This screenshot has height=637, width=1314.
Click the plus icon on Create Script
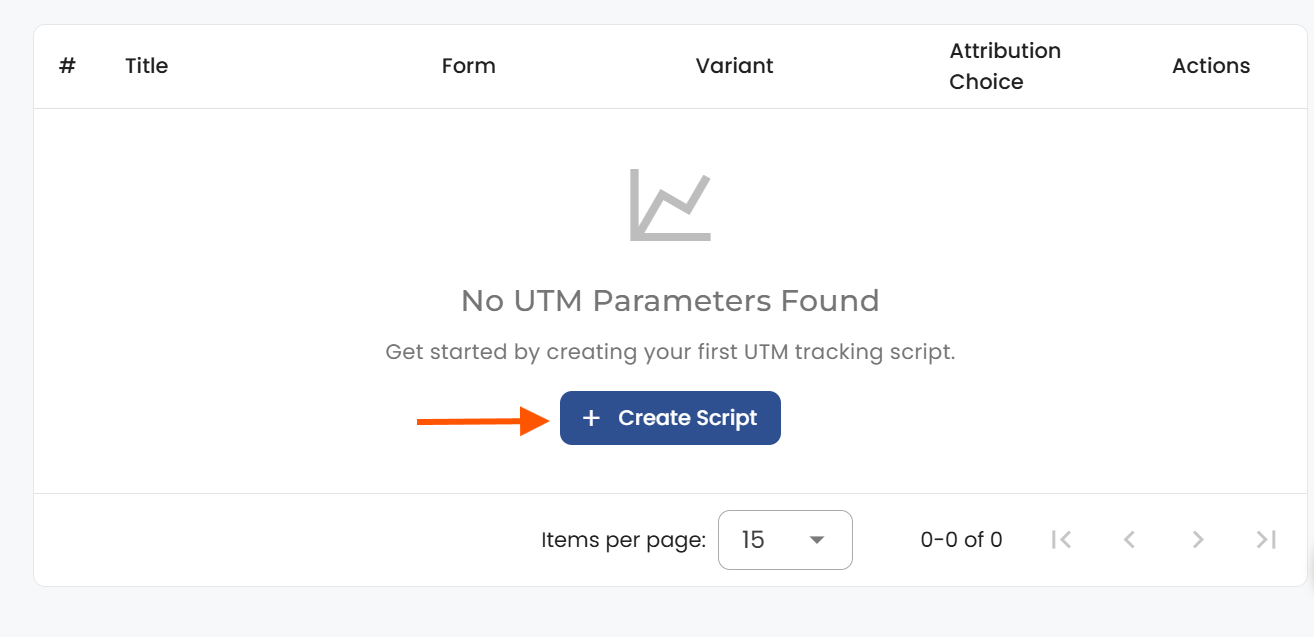[591, 418]
